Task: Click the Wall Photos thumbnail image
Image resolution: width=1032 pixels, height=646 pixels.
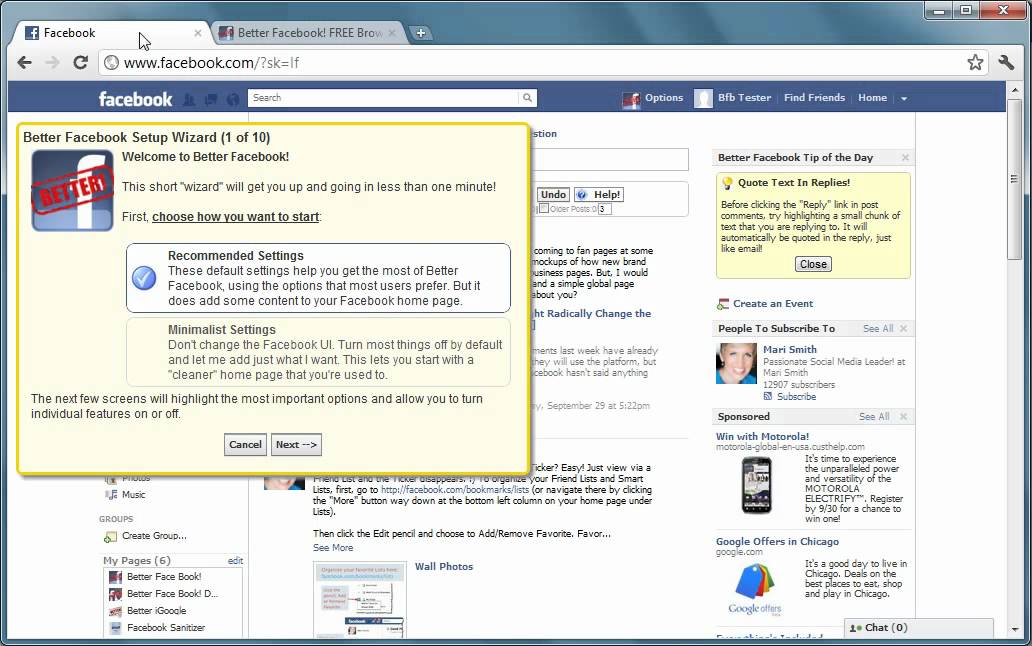Action: click(x=359, y=600)
